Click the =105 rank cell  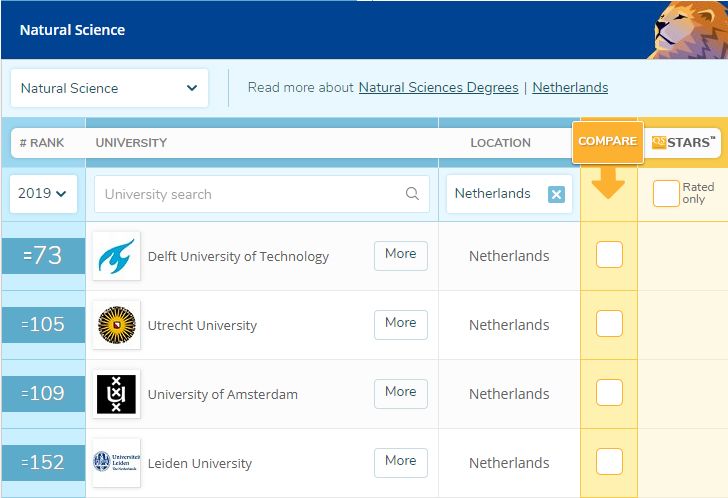(43, 325)
